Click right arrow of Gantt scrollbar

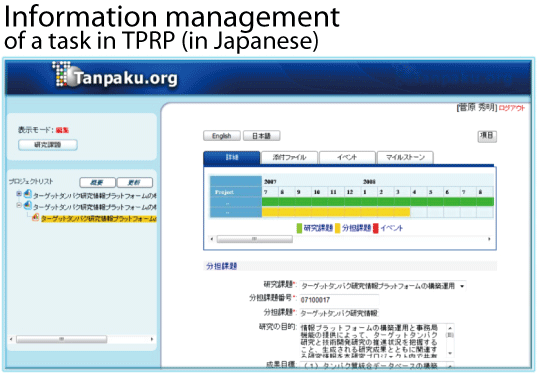tap(489, 239)
